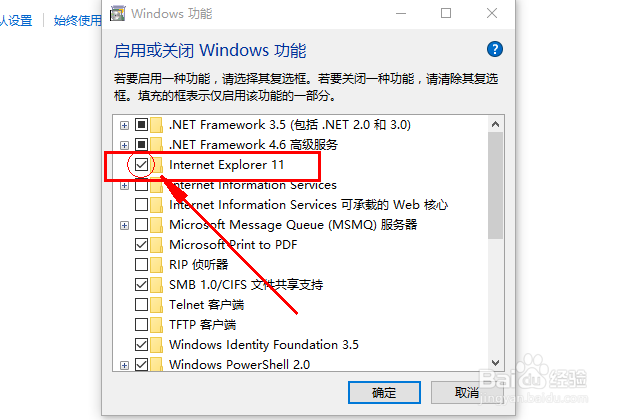
Task: Enable the Telnet client checkbox
Action: 141,305
